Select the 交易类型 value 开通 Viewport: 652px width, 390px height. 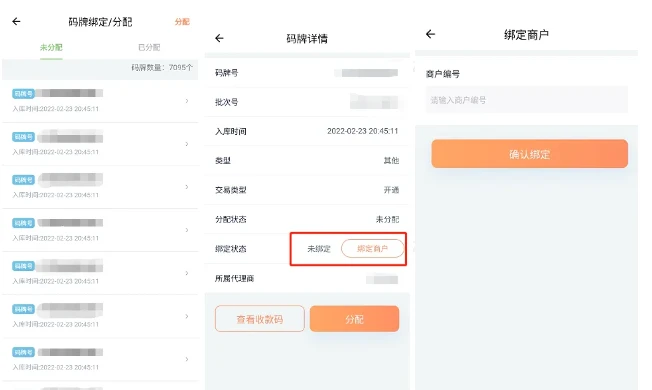click(x=391, y=190)
